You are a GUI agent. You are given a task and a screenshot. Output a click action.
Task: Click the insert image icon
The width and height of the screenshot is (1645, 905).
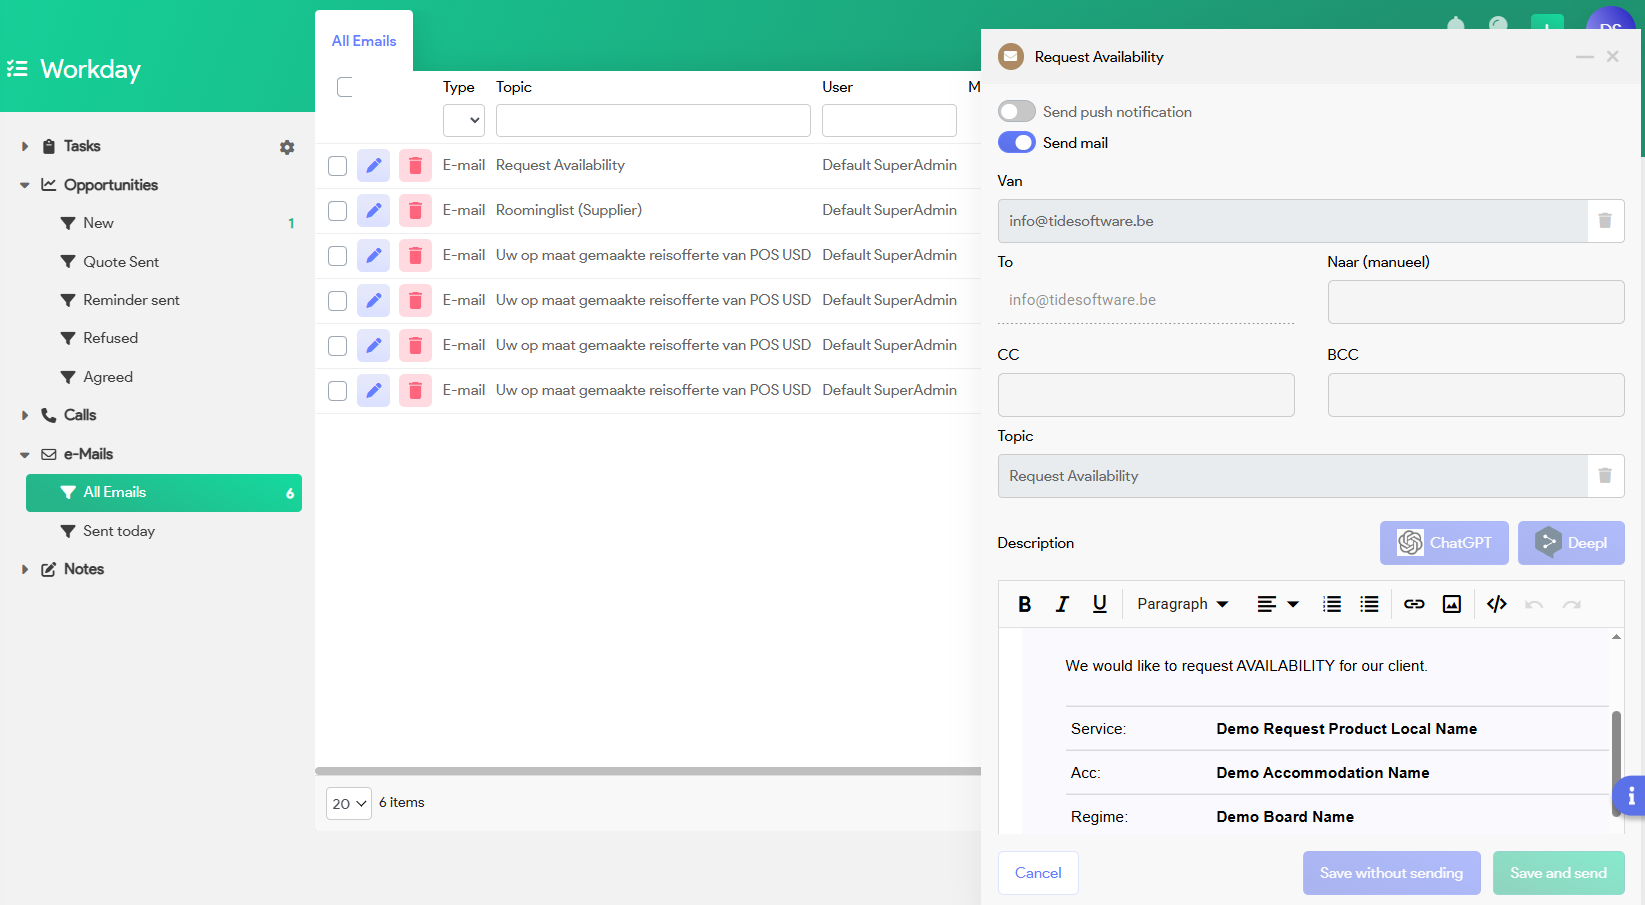[1452, 604]
